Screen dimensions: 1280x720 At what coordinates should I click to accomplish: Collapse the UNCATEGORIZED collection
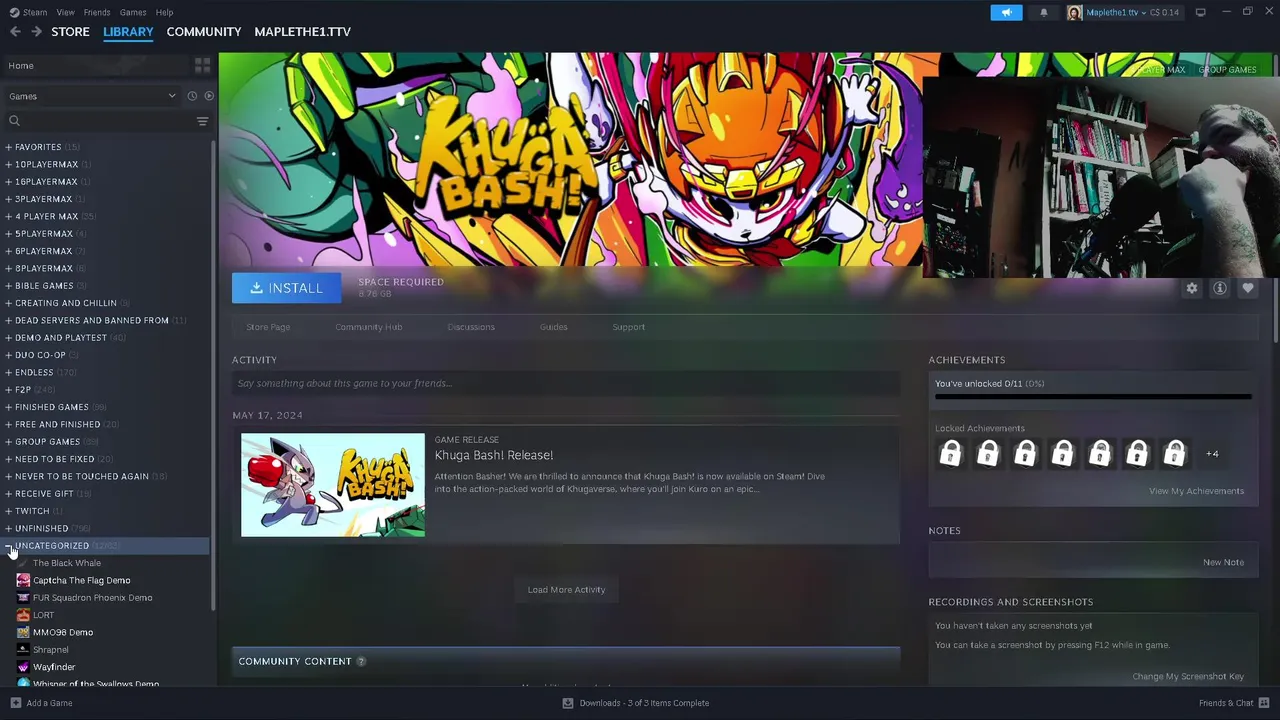9,546
